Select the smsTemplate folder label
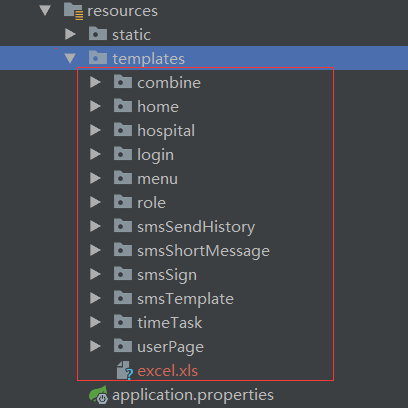 [x=186, y=299]
